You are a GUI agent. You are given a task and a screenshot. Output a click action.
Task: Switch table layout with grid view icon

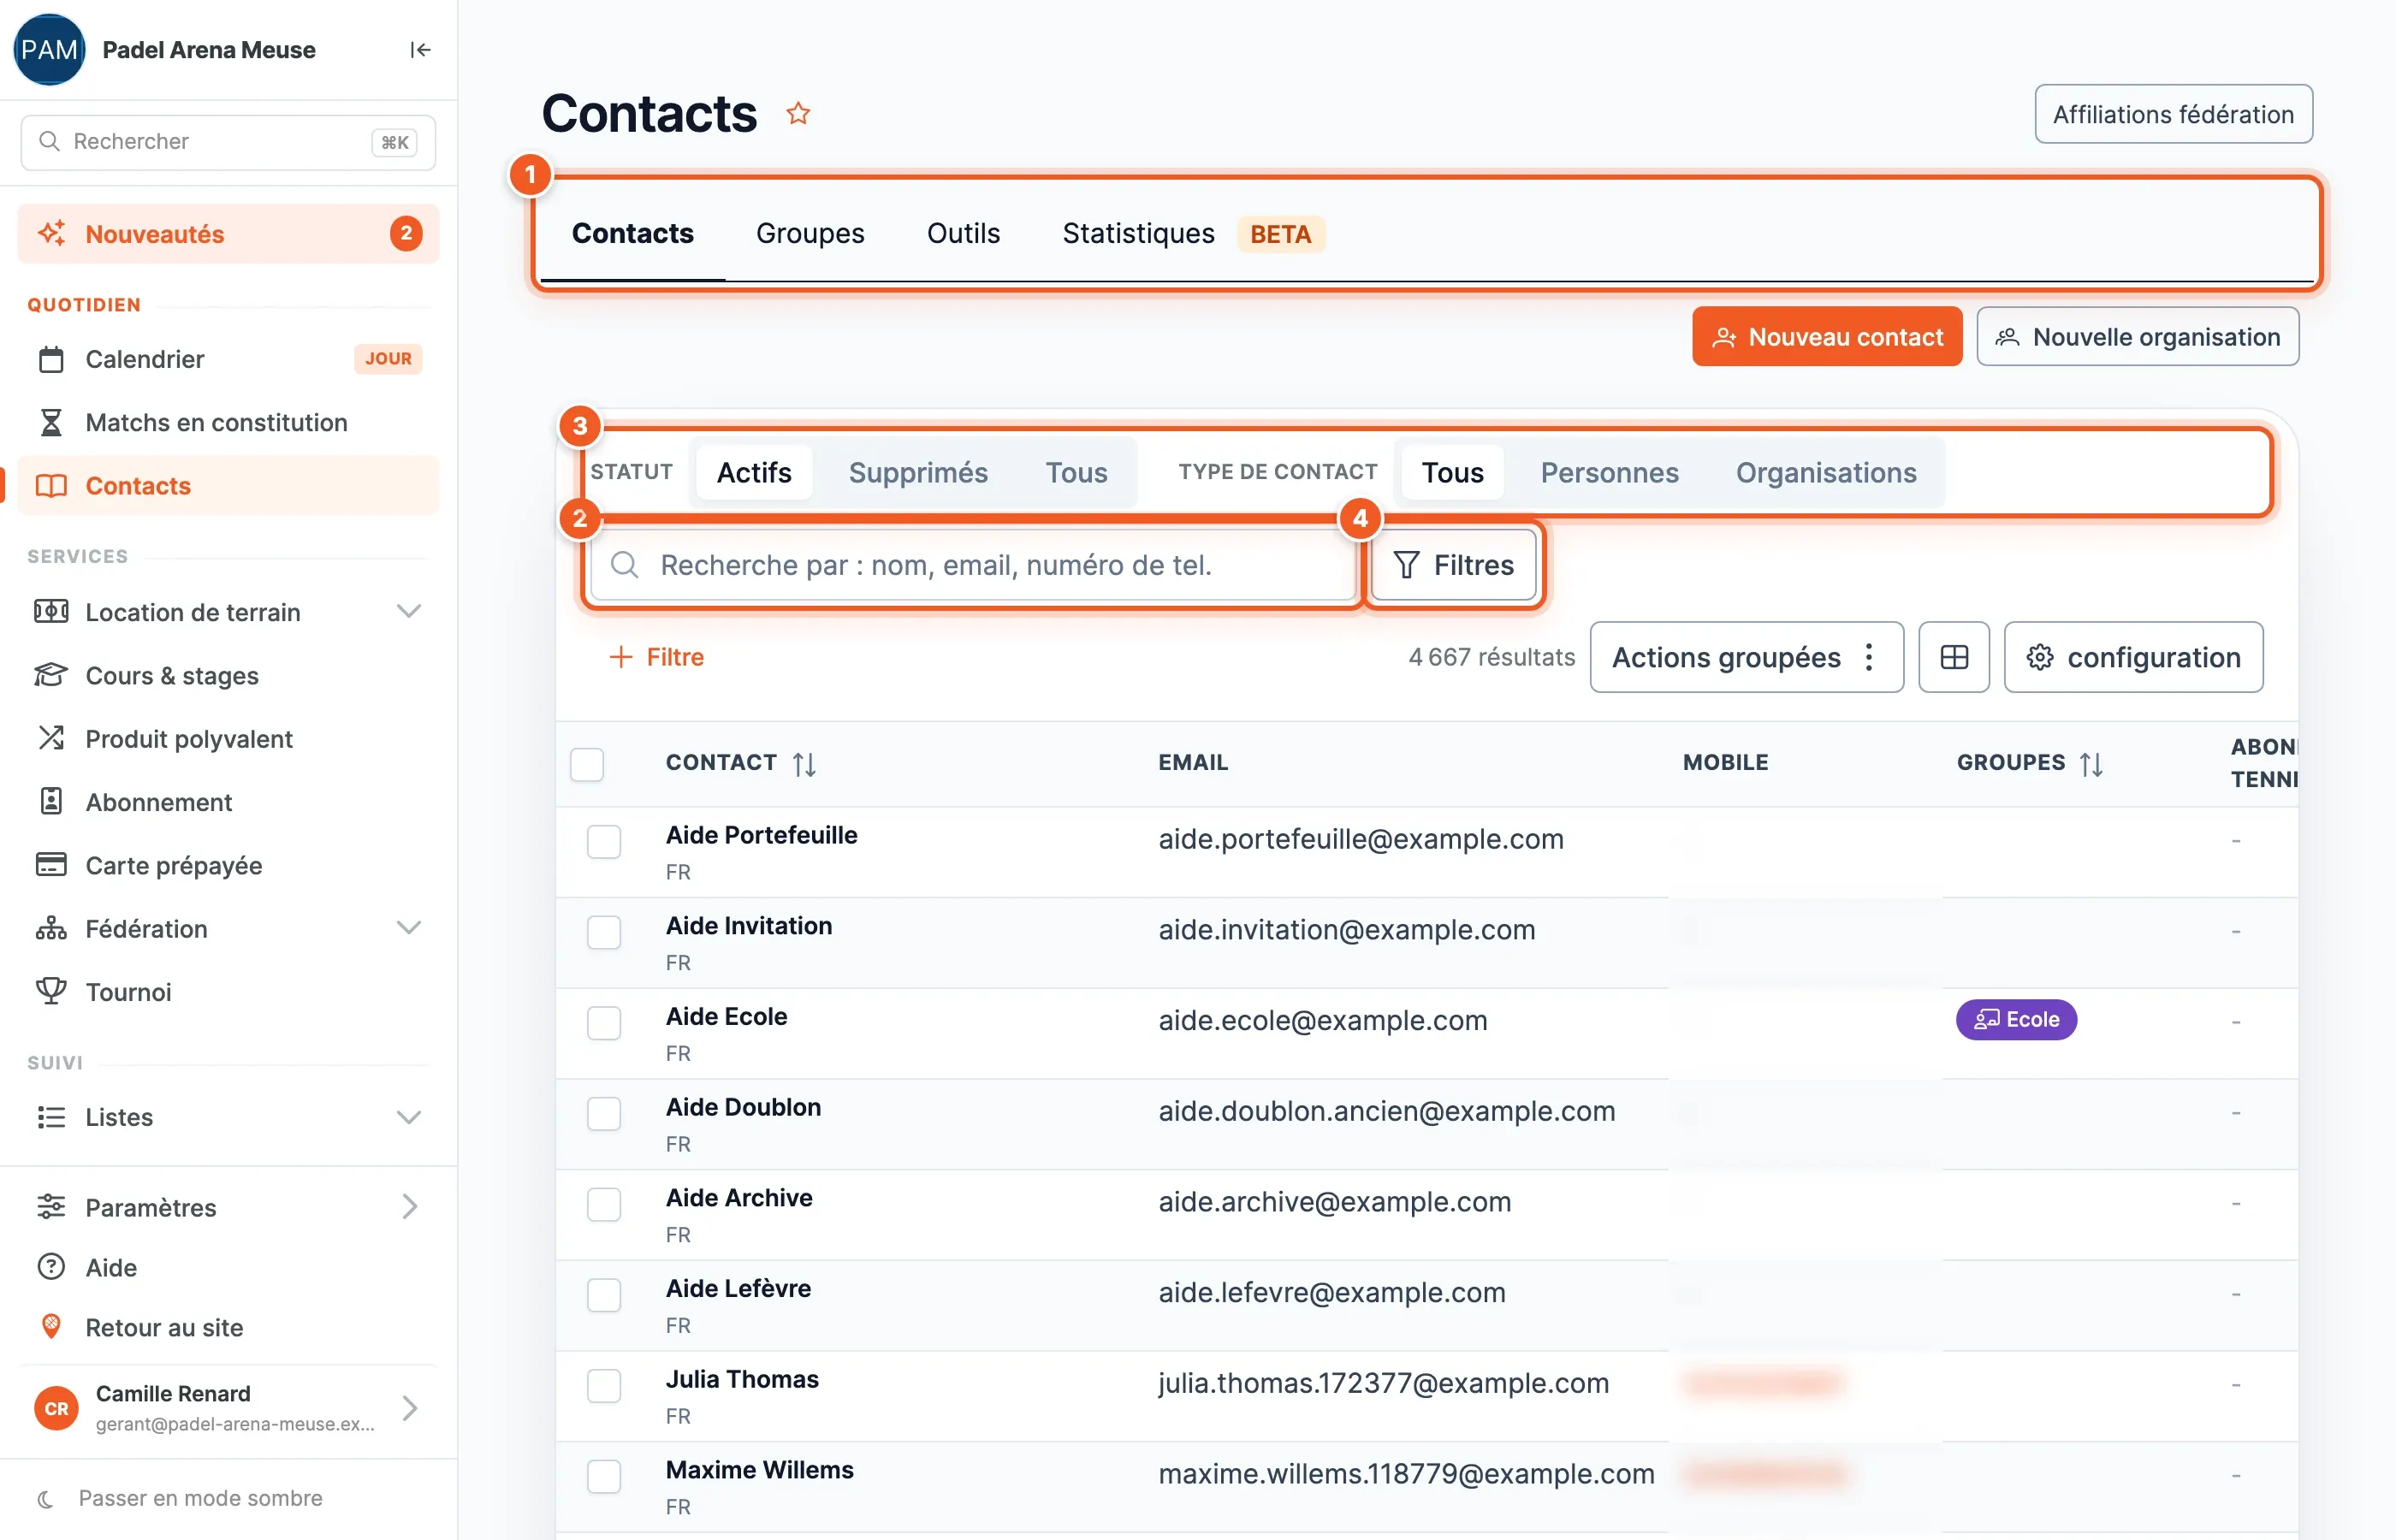[x=1953, y=657]
